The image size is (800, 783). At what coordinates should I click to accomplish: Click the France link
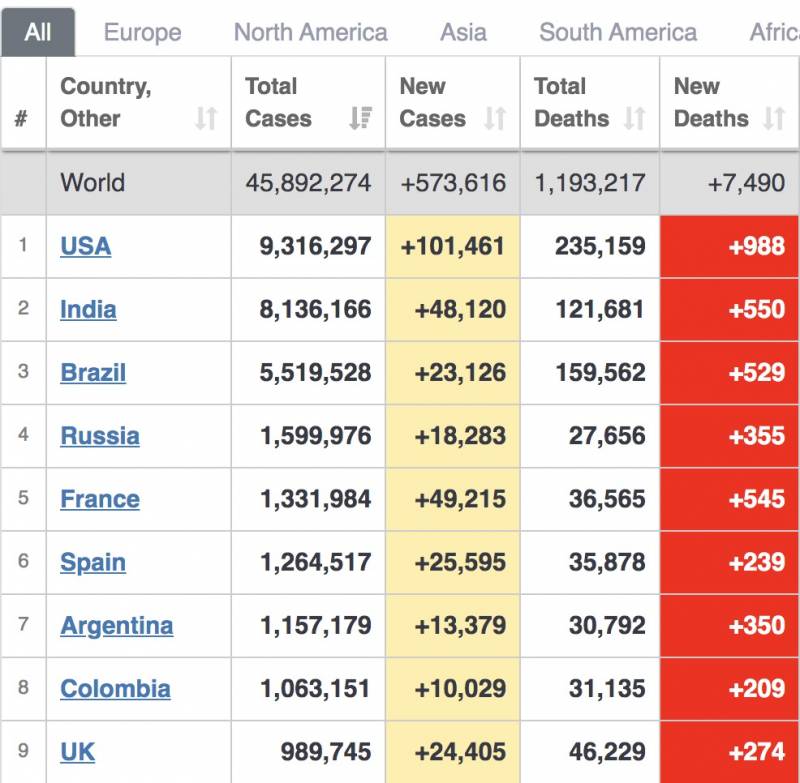(x=99, y=499)
